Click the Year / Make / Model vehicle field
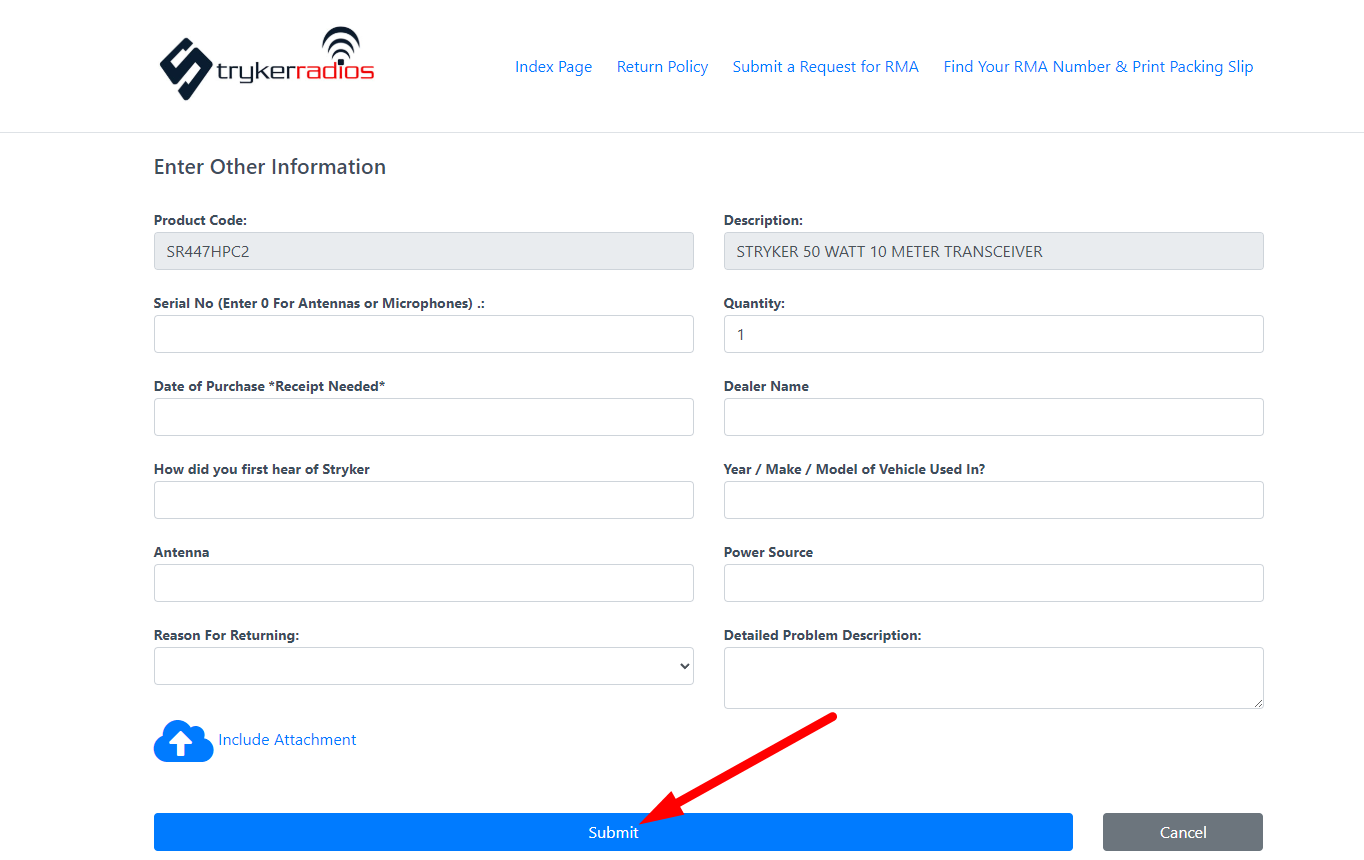 [993, 500]
